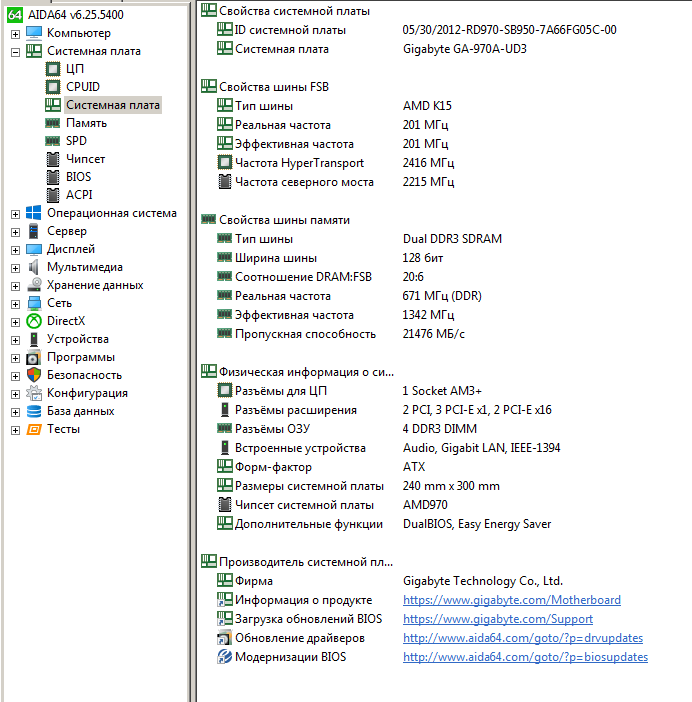Screen dimensions: 692x702
Task: Expand the Программы tree node
Action: pyautogui.click(x=15, y=357)
